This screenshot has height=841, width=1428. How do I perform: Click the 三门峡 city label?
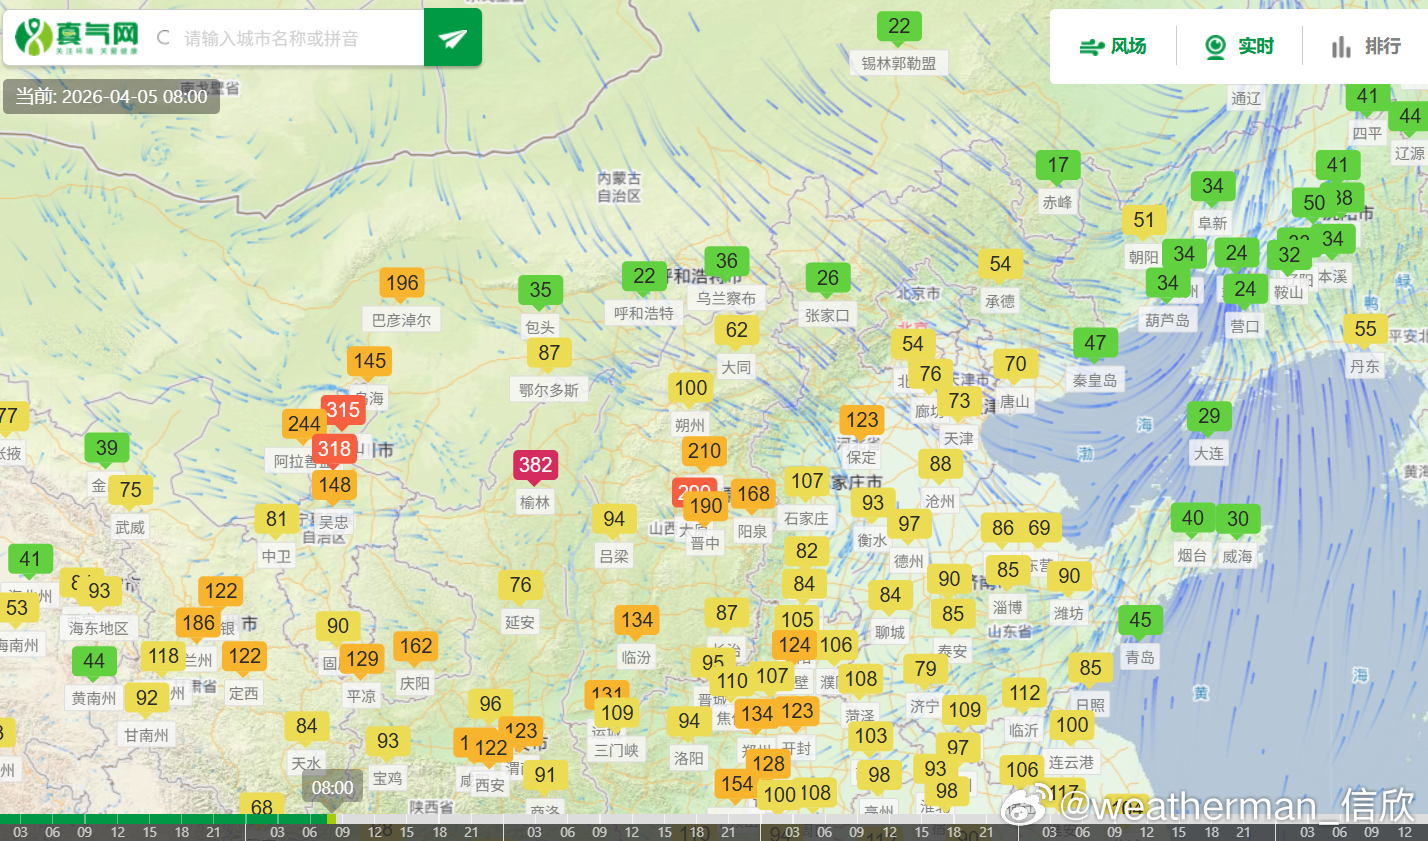(x=617, y=750)
